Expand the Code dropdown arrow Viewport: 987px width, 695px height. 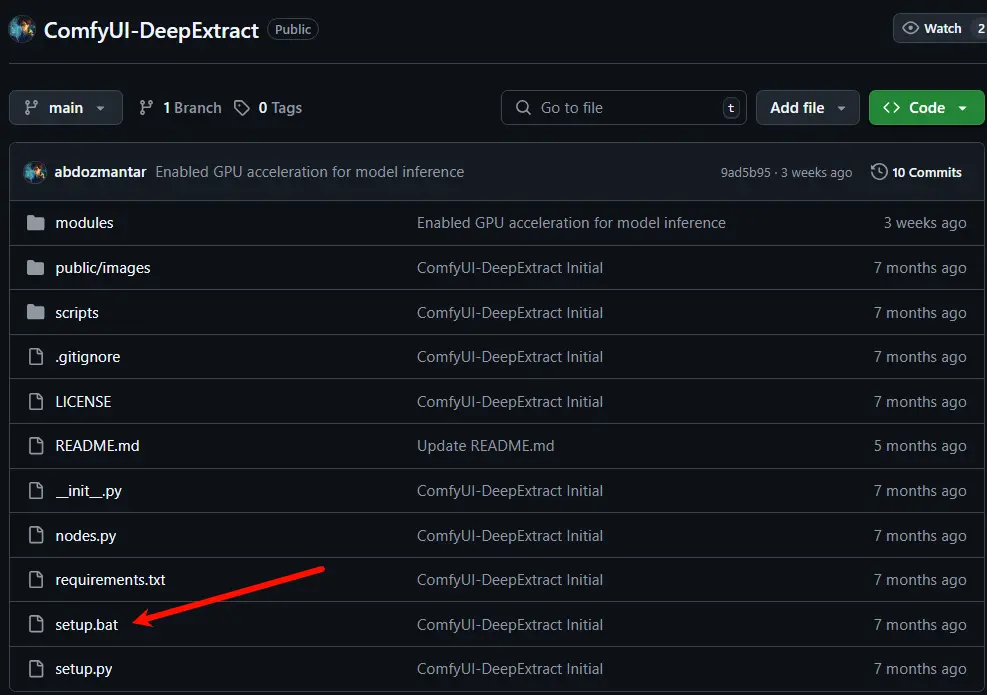point(962,108)
